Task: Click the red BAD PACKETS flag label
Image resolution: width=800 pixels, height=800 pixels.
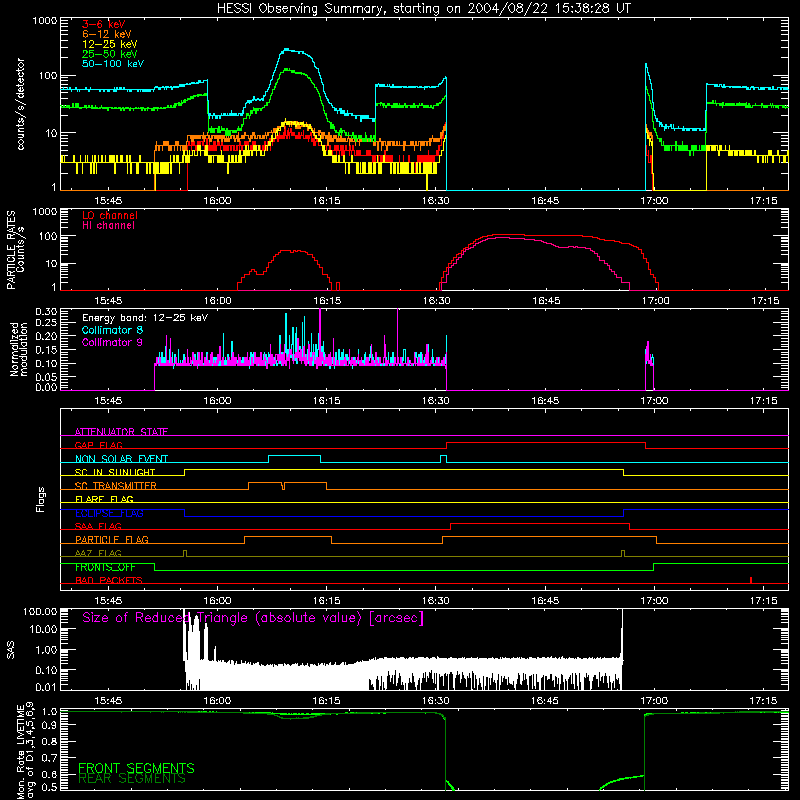Action: click(109, 580)
